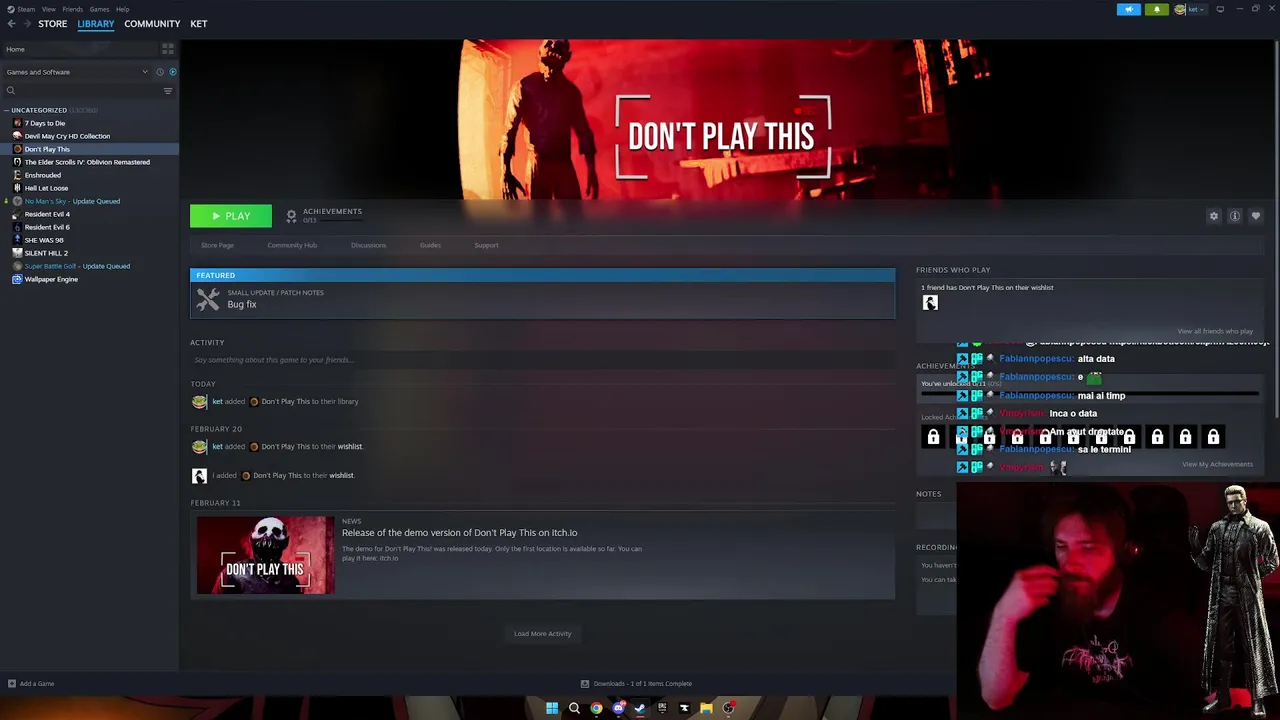Select Wallpaper Engine in library
This screenshot has height=720, width=1280.
(x=51, y=279)
